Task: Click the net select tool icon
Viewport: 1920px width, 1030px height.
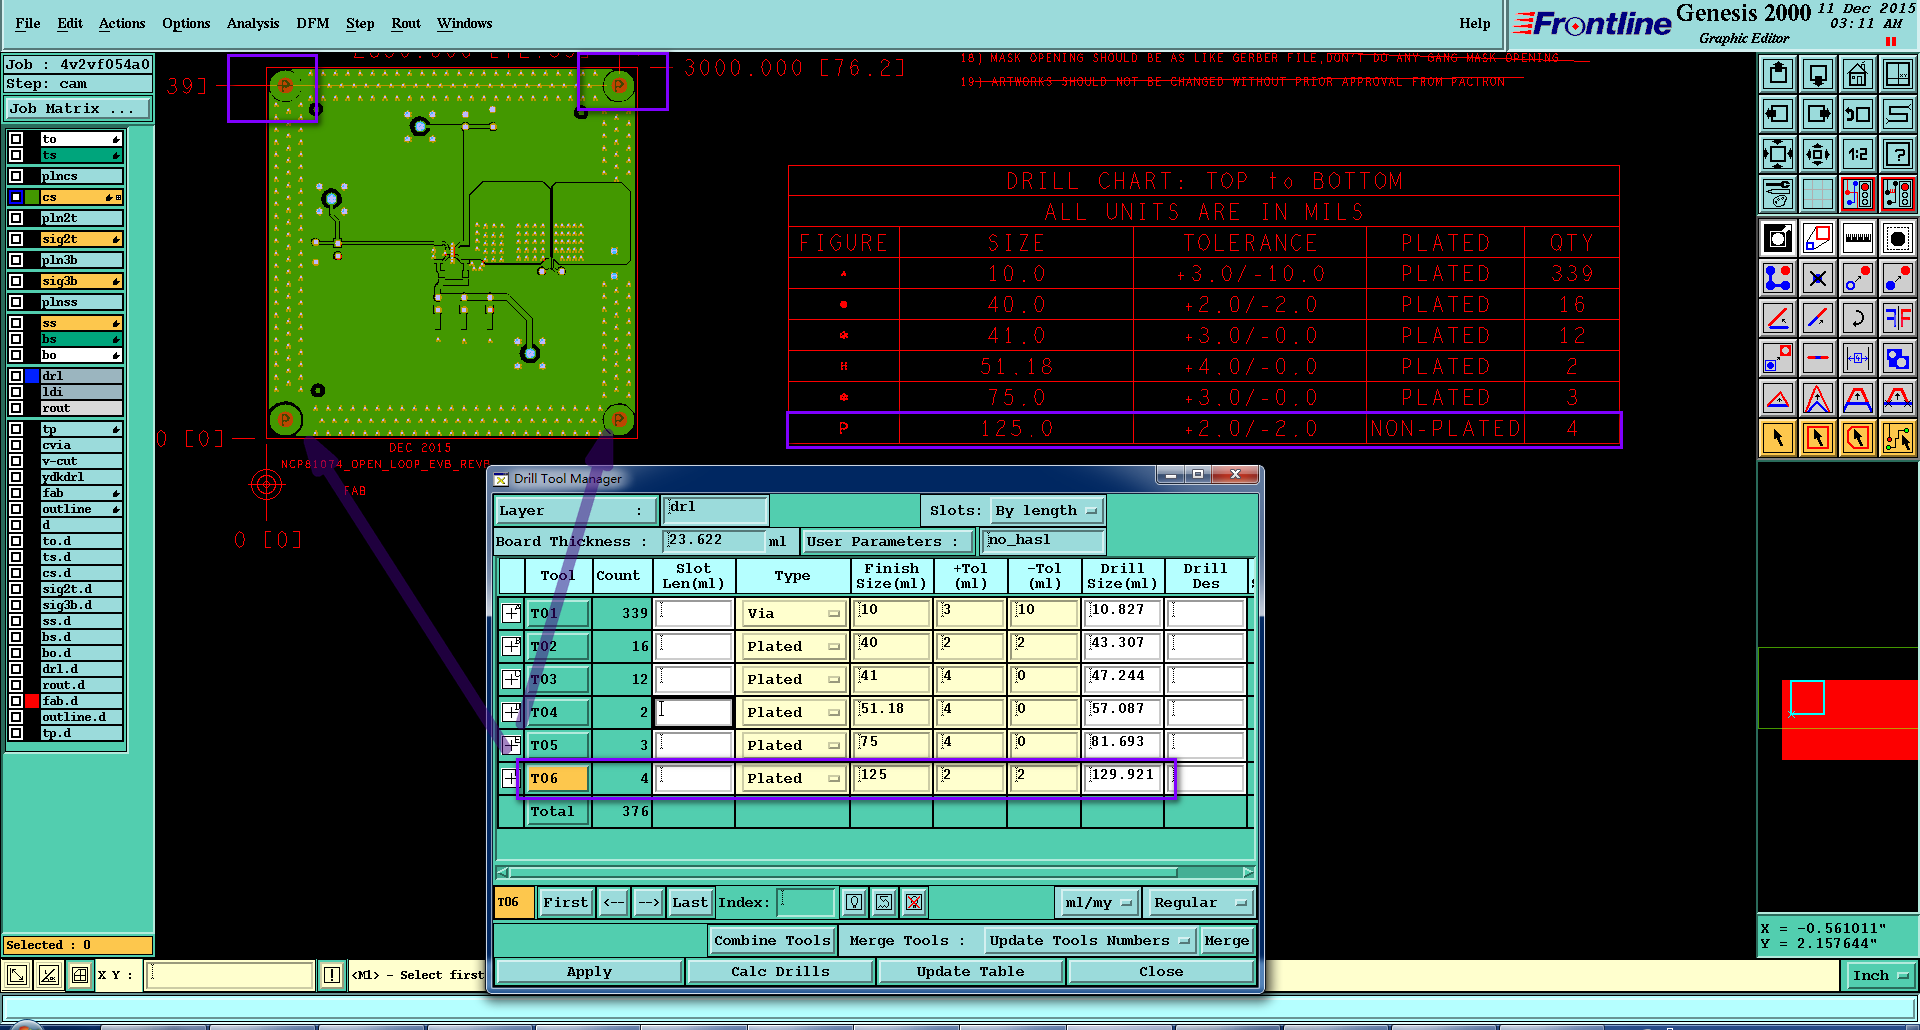Action: click(1897, 438)
